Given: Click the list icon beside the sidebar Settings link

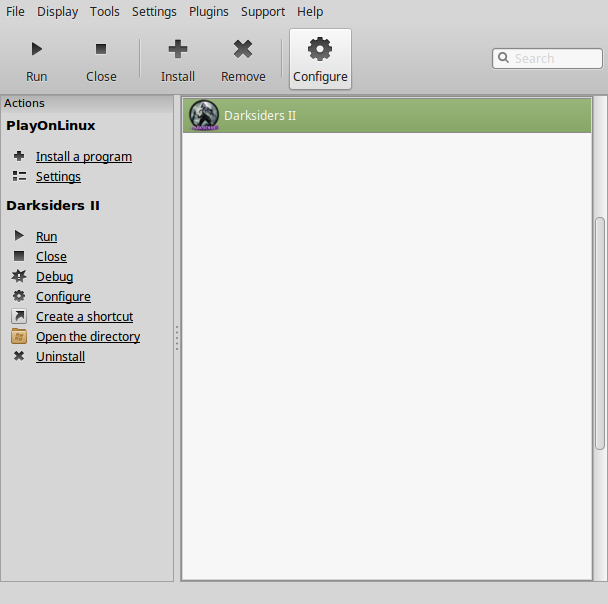Looking at the screenshot, I should pyautogui.click(x=19, y=176).
